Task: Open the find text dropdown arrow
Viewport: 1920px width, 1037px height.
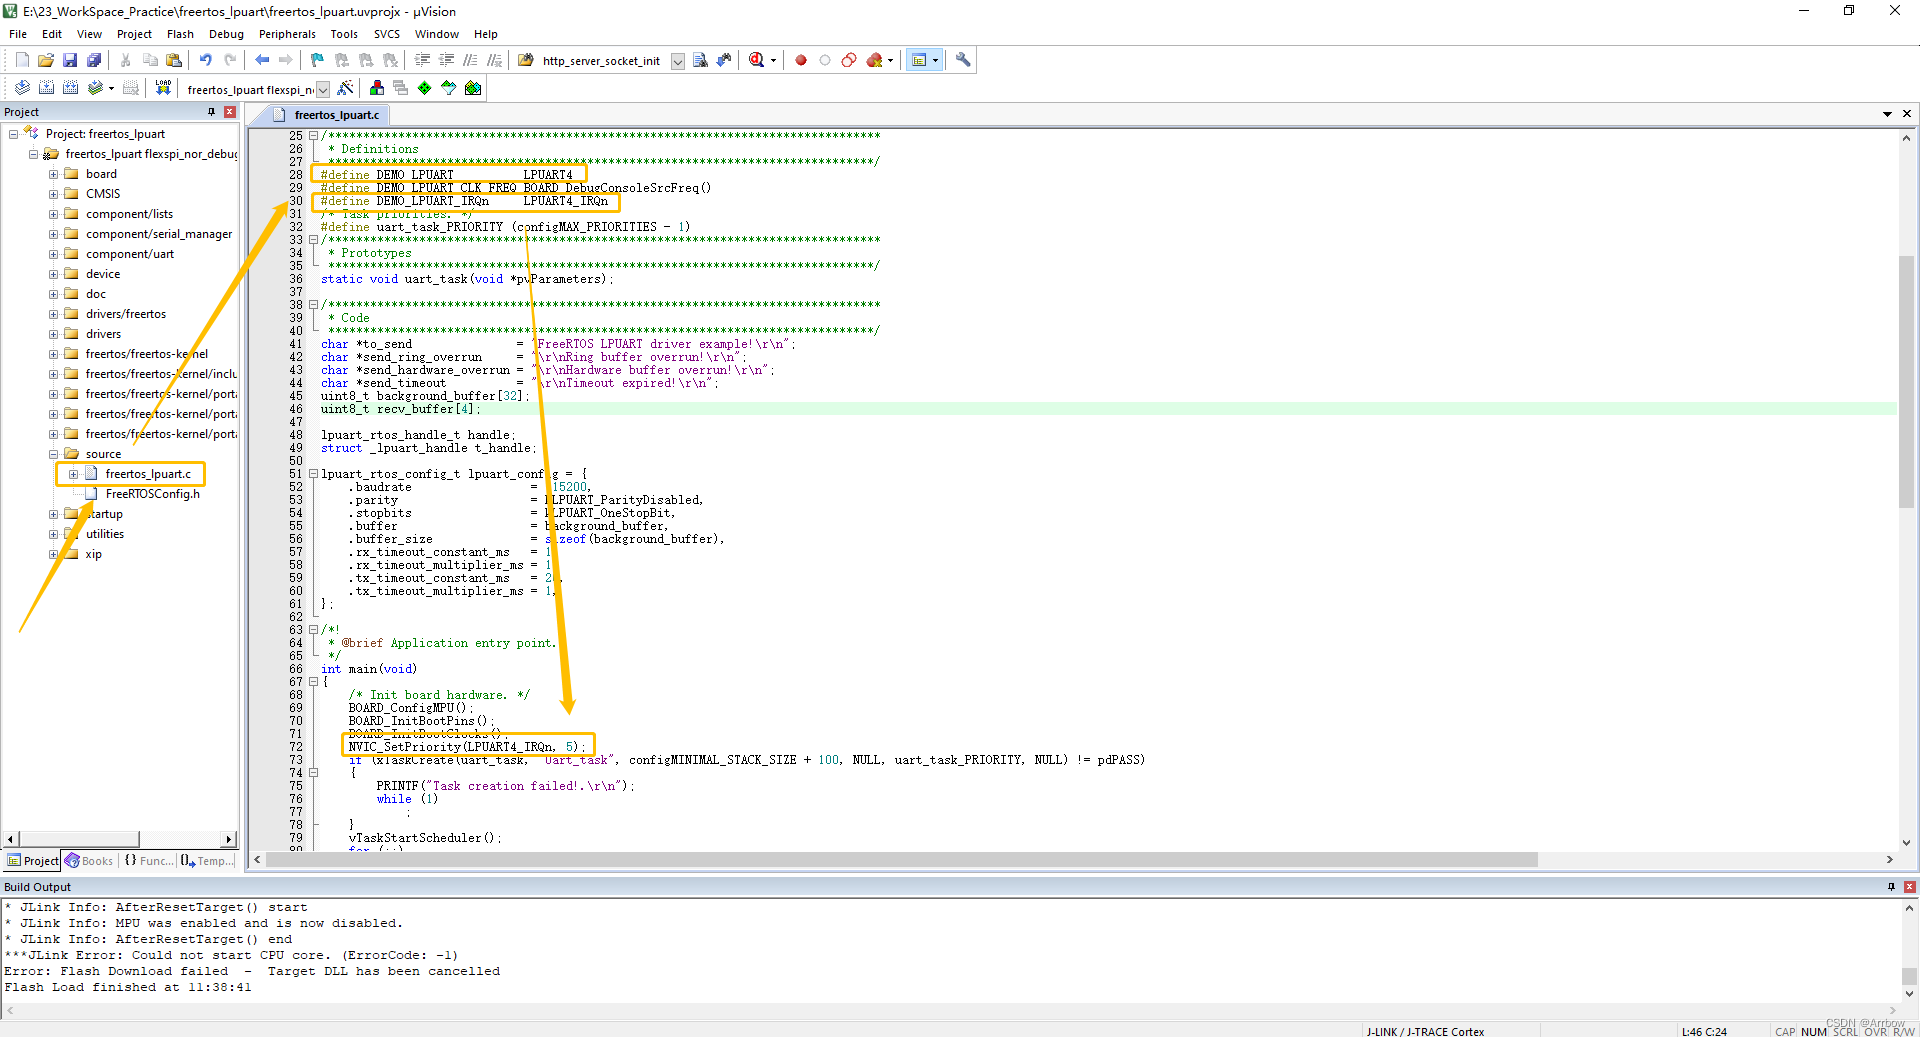Action: (x=678, y=61)
